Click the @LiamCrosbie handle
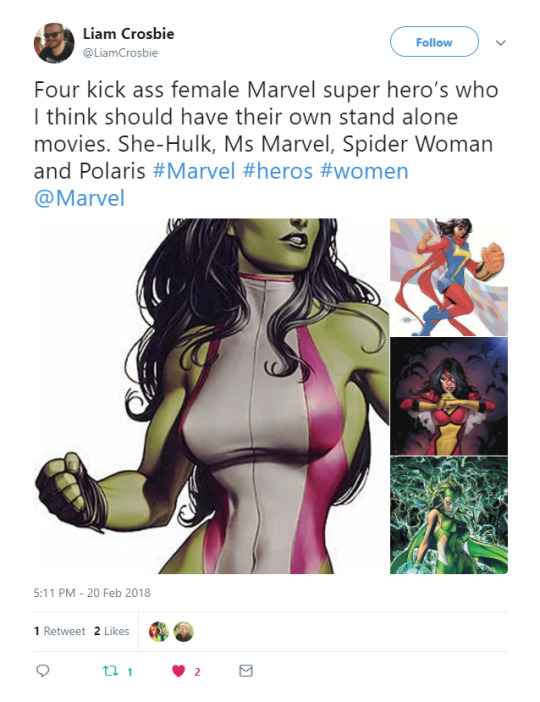 [x=120, y=53]
